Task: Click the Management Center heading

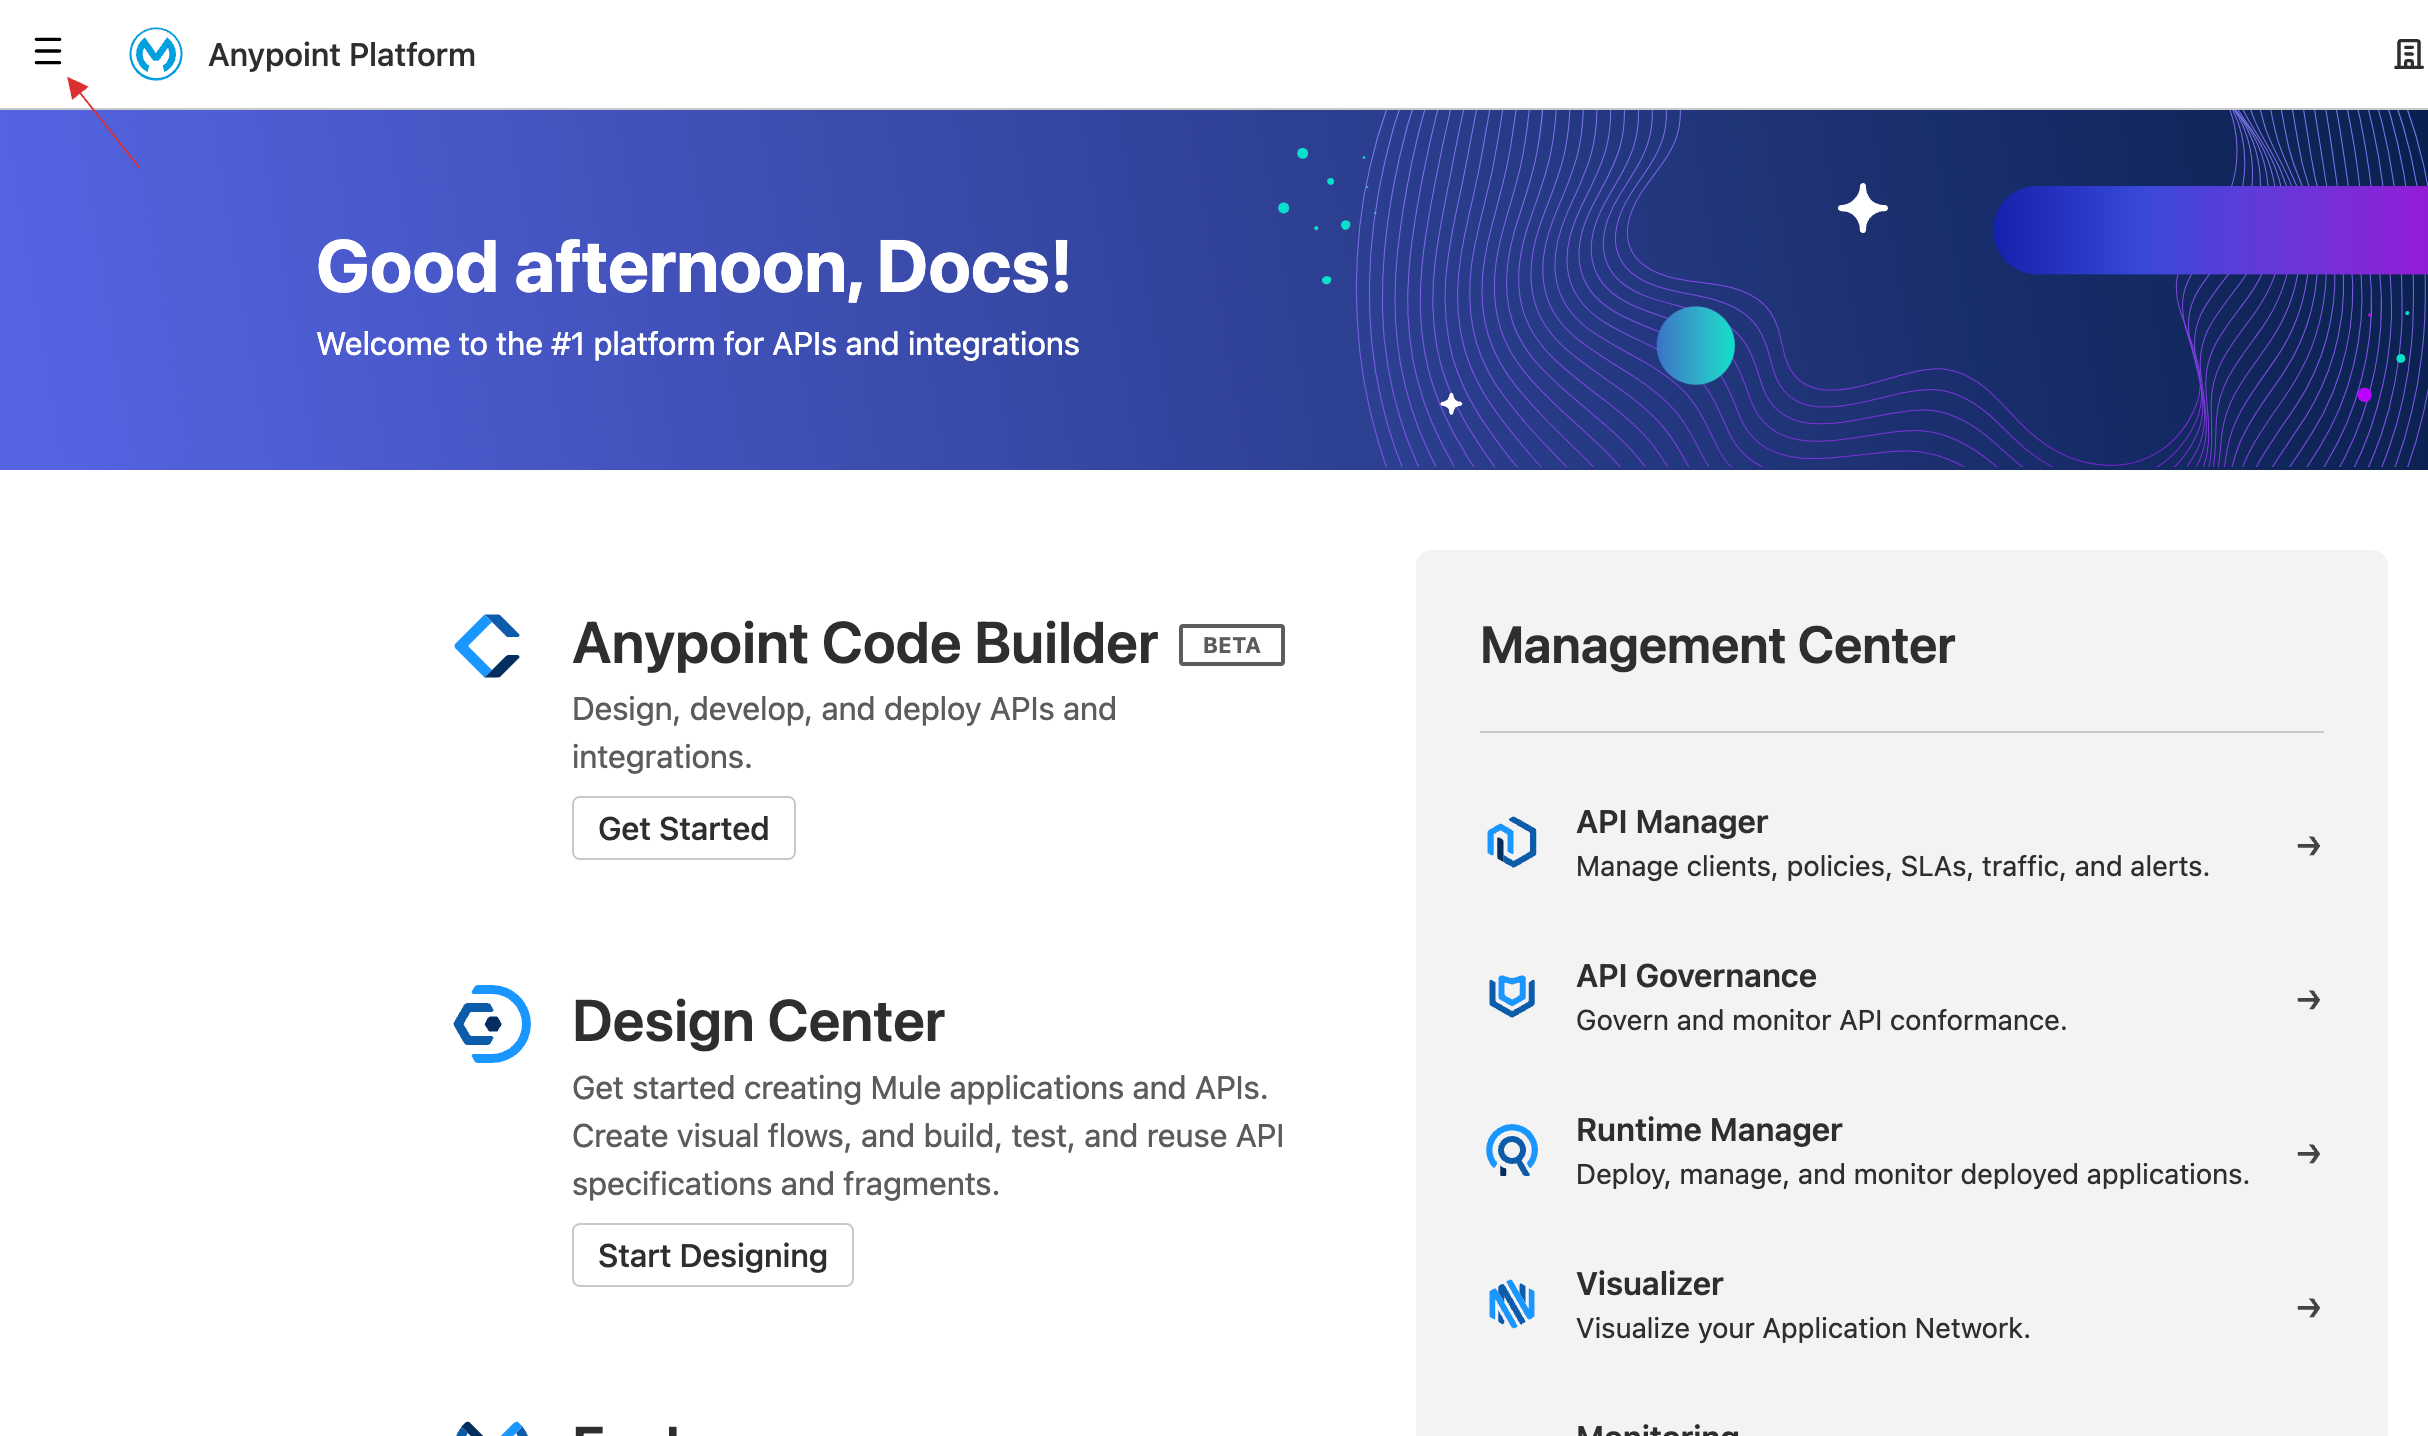Action: tap(1717, 645)
